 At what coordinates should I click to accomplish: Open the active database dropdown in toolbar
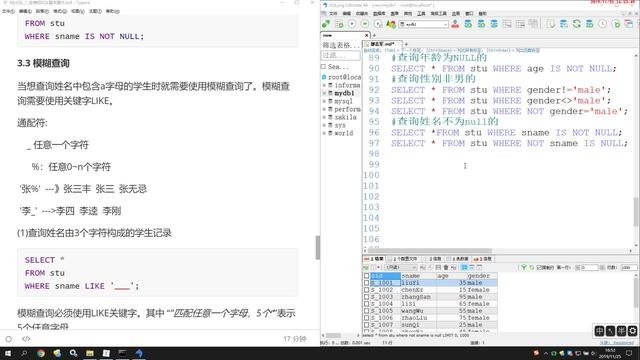coord(424,24)
